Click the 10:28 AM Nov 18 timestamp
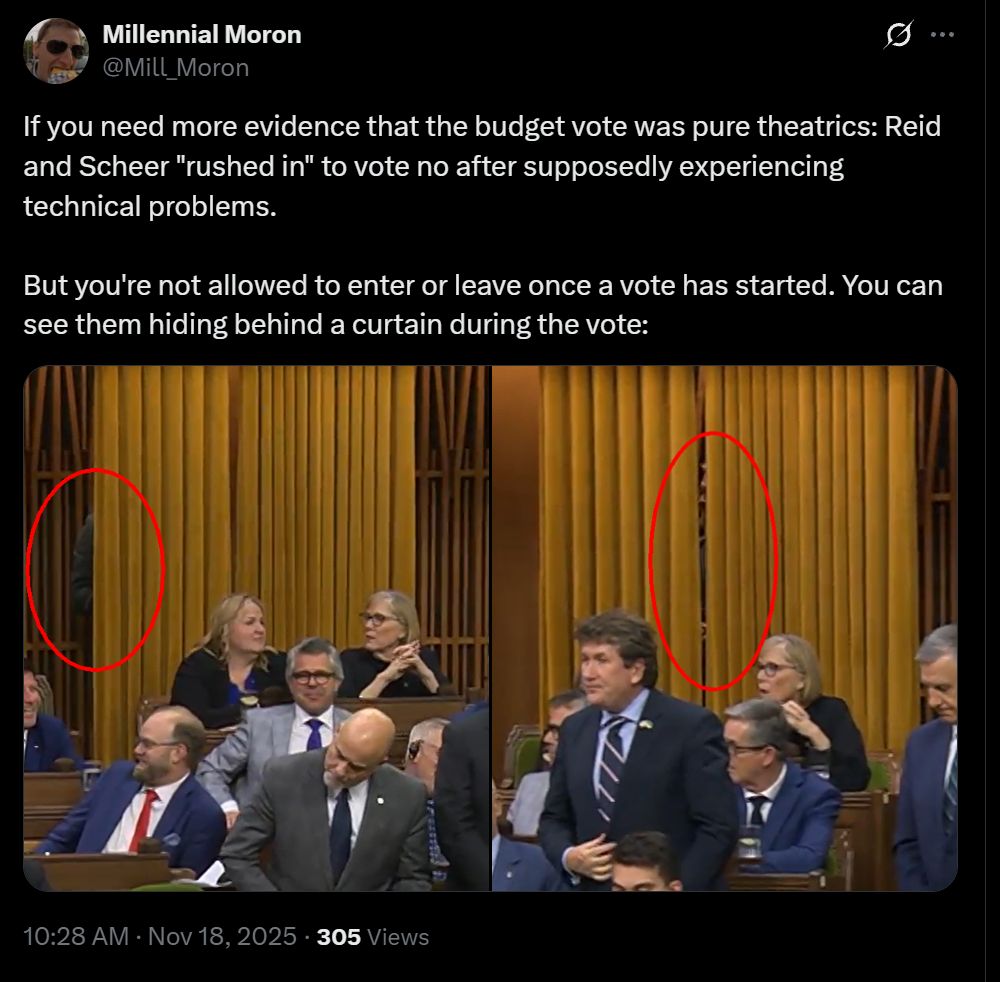Image resolution: width=1000 pixels, height=982 pixels. 159,937
